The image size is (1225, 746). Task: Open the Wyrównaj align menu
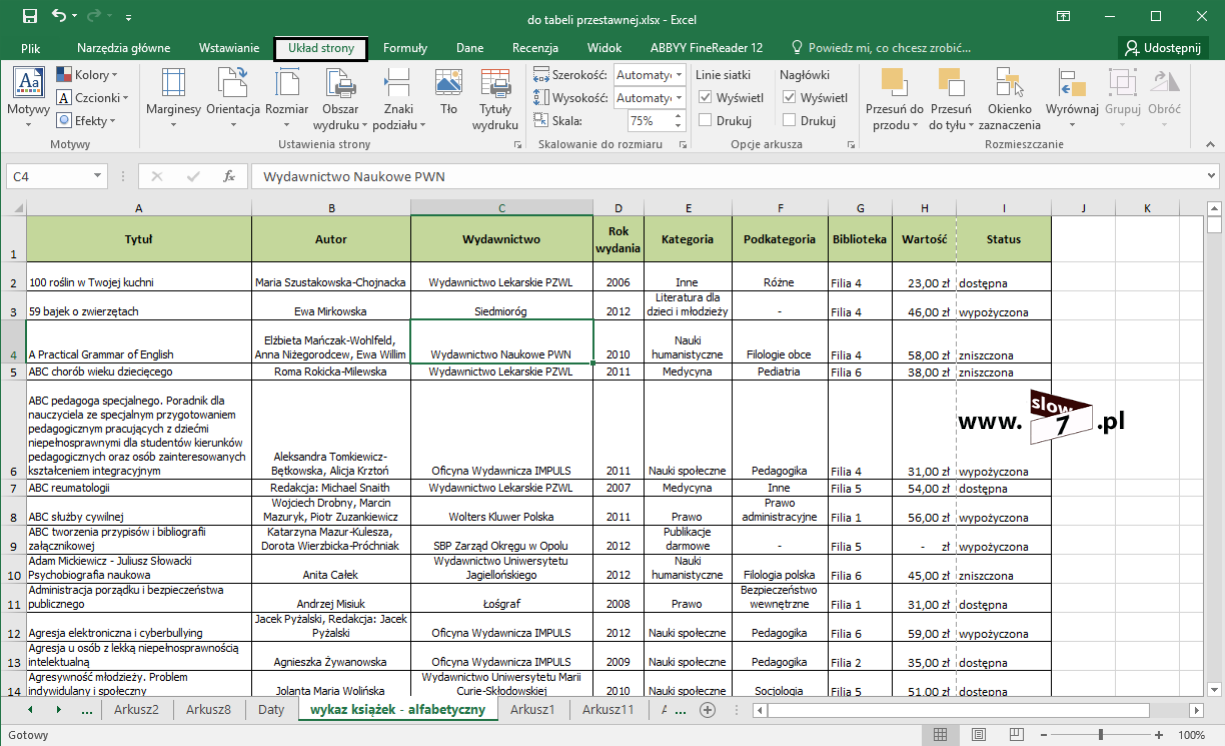pos(1072,97)
